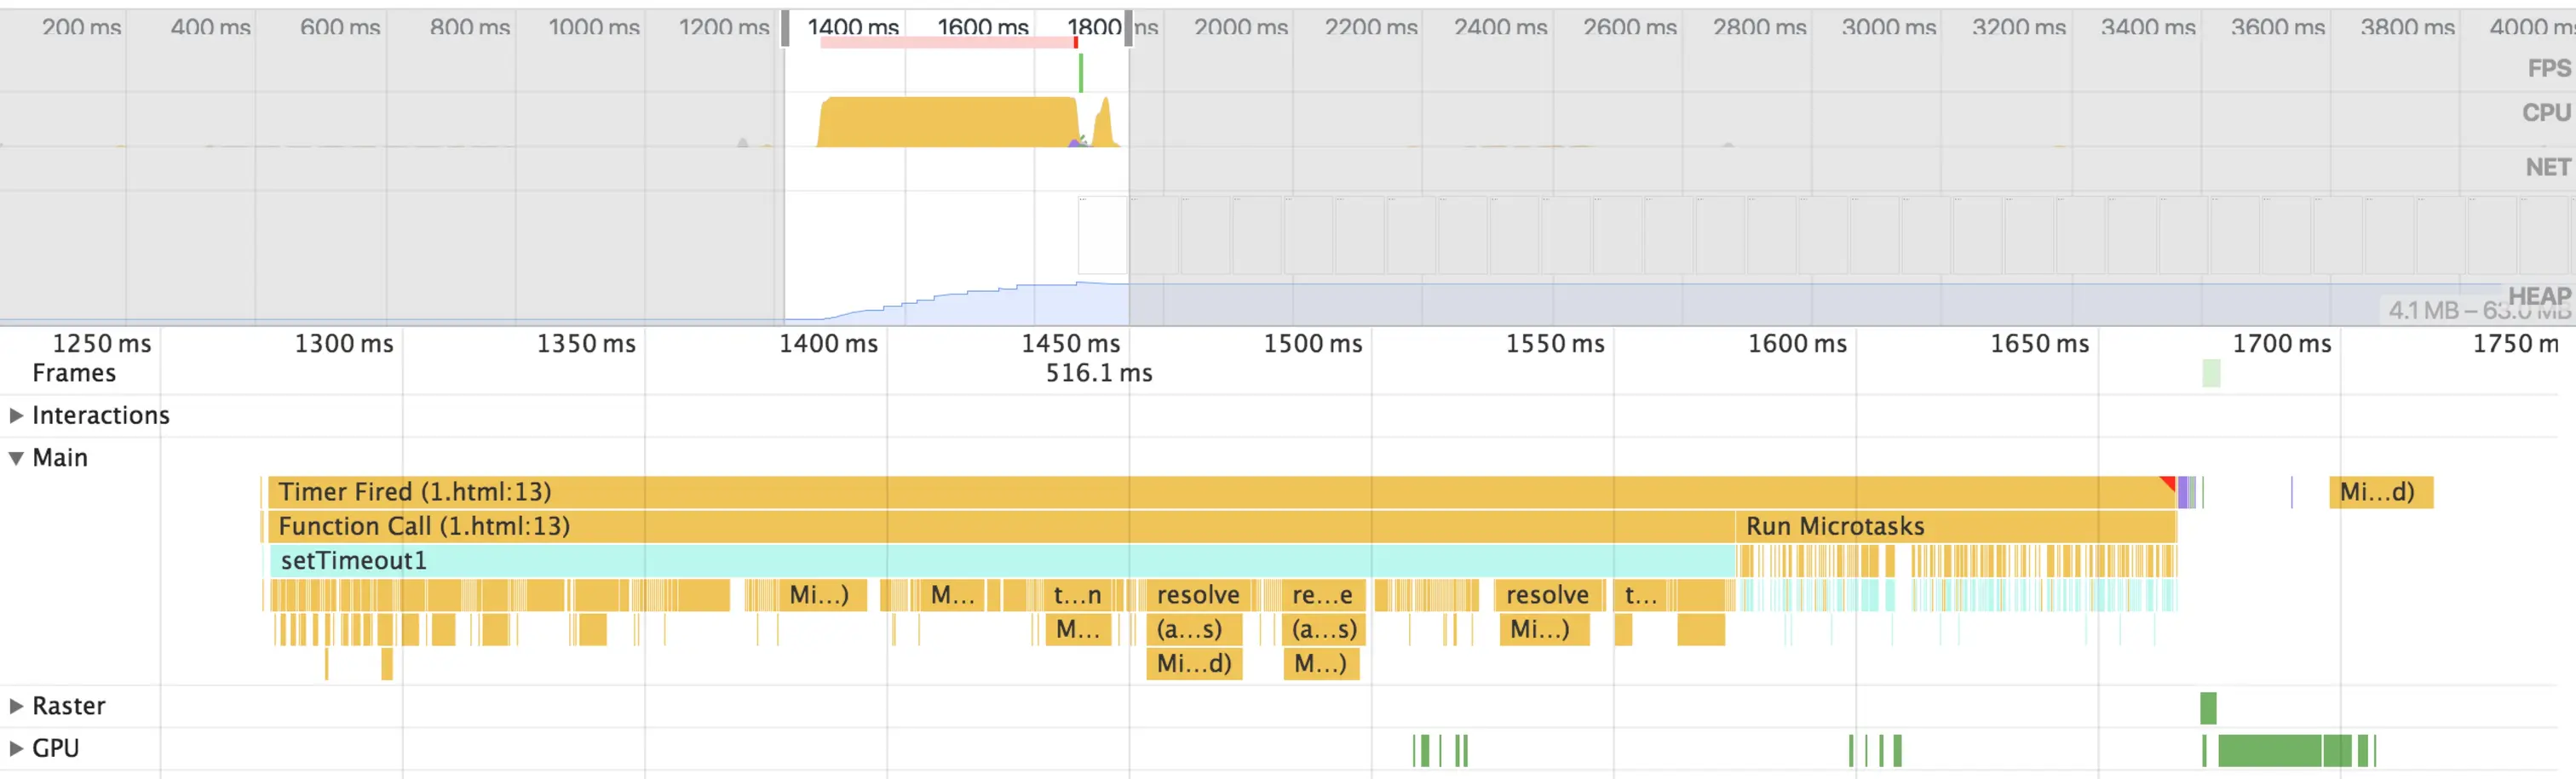Click the 516.1 ms frame duration label
The image size is (2576, 779).
(x=1099, y=373)
